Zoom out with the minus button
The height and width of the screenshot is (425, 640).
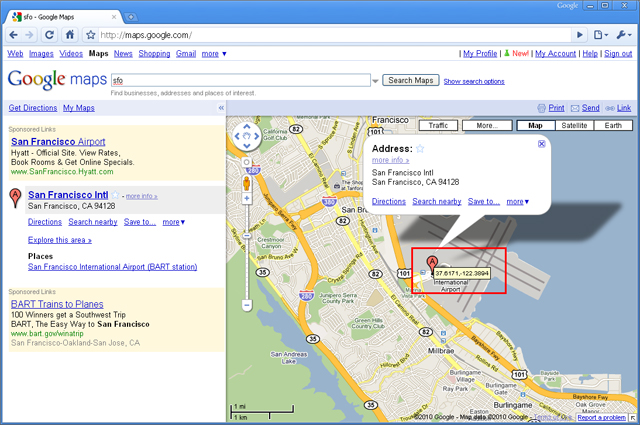coord(247,305)
